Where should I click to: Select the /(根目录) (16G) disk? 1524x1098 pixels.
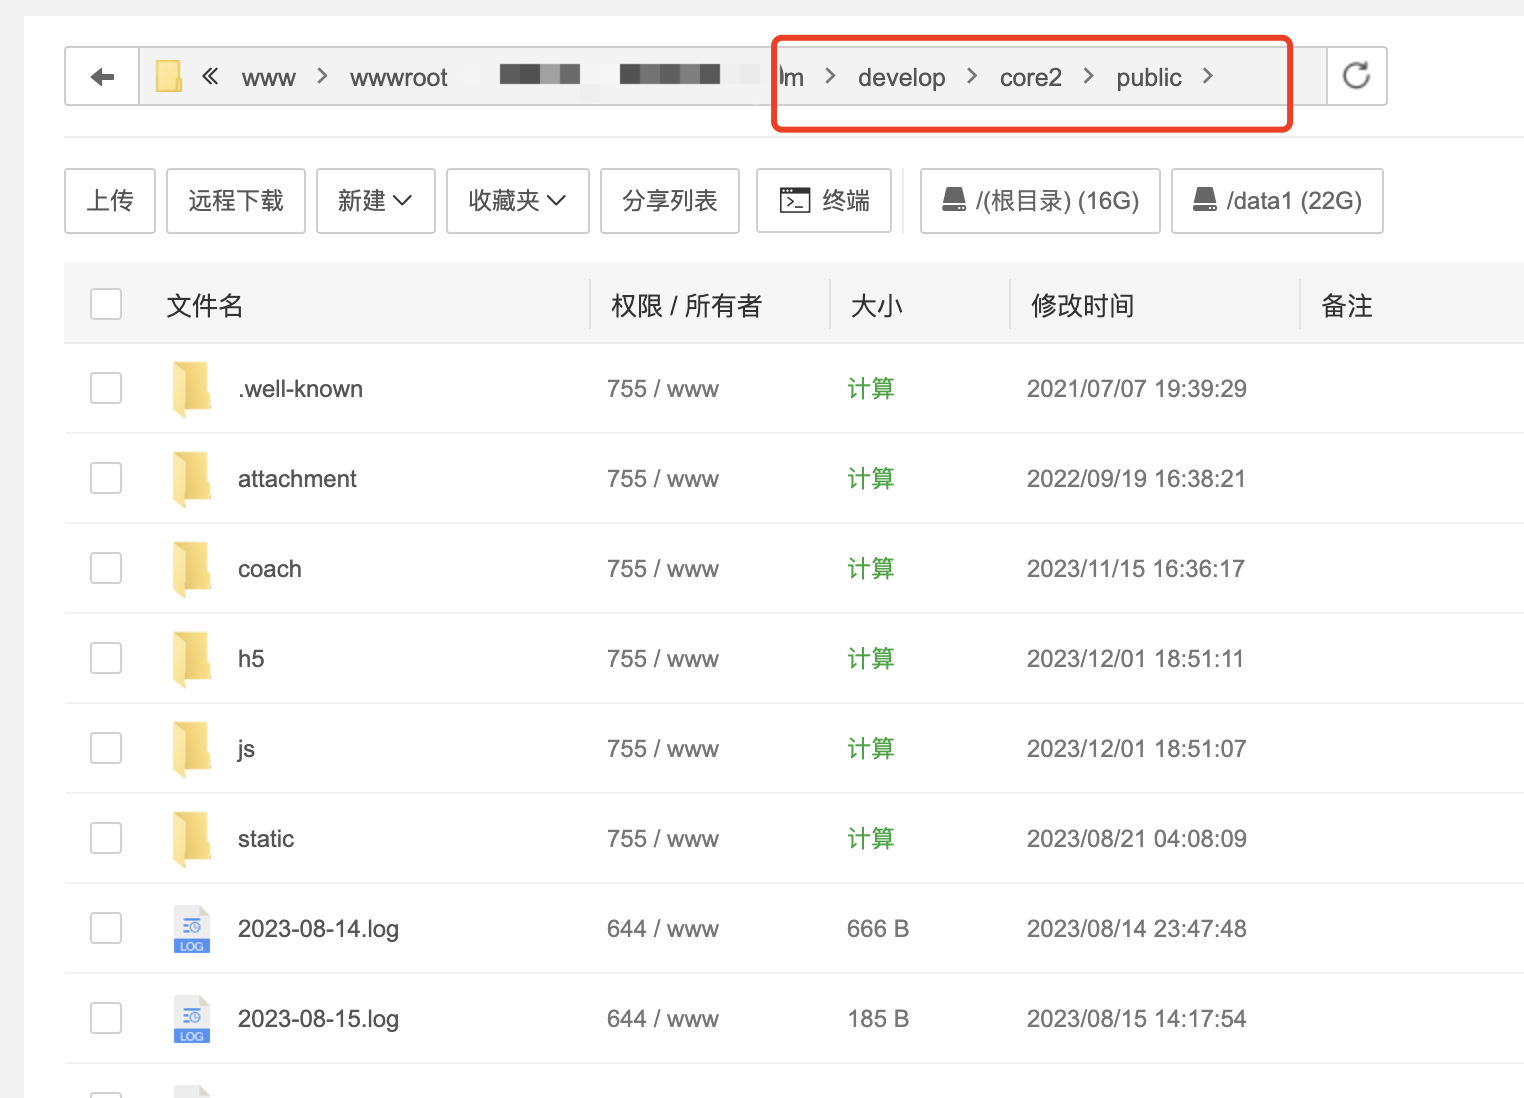click(1040, 201)
